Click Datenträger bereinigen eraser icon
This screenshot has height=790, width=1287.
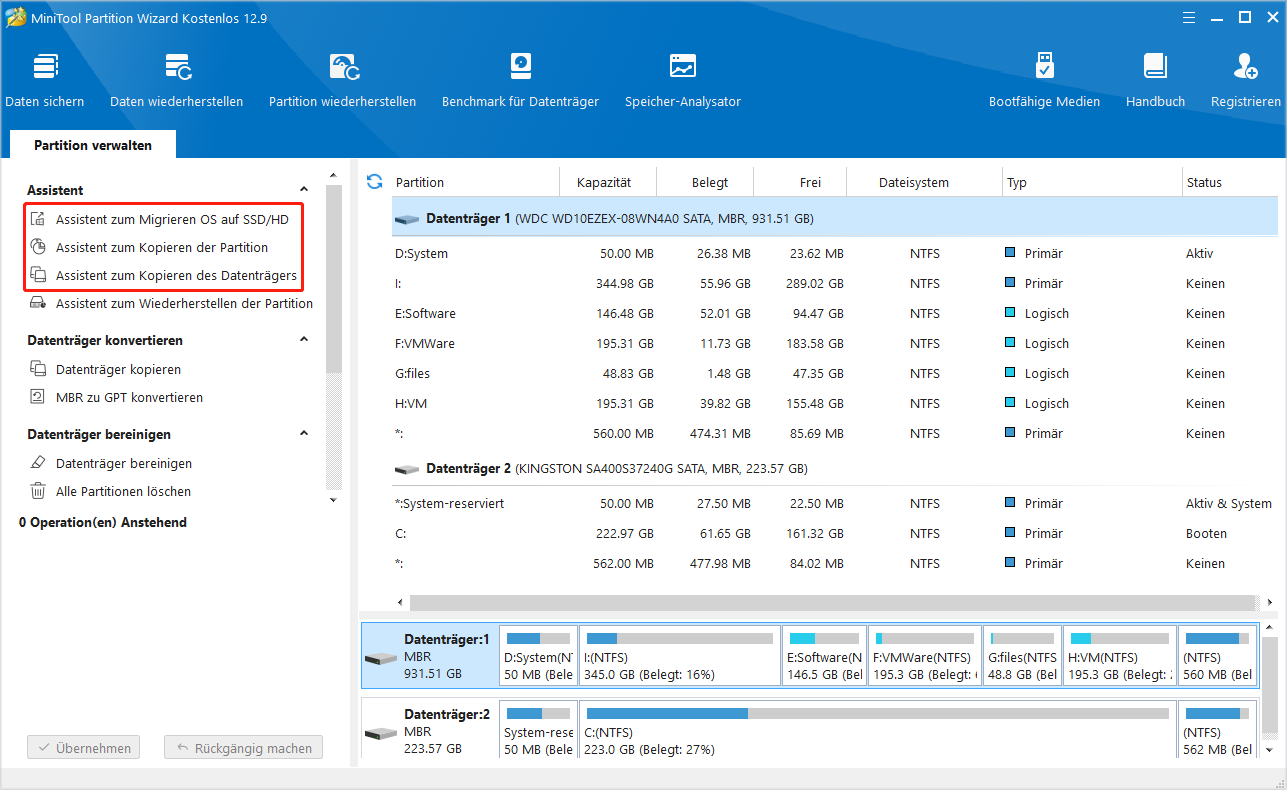(38, 463)
